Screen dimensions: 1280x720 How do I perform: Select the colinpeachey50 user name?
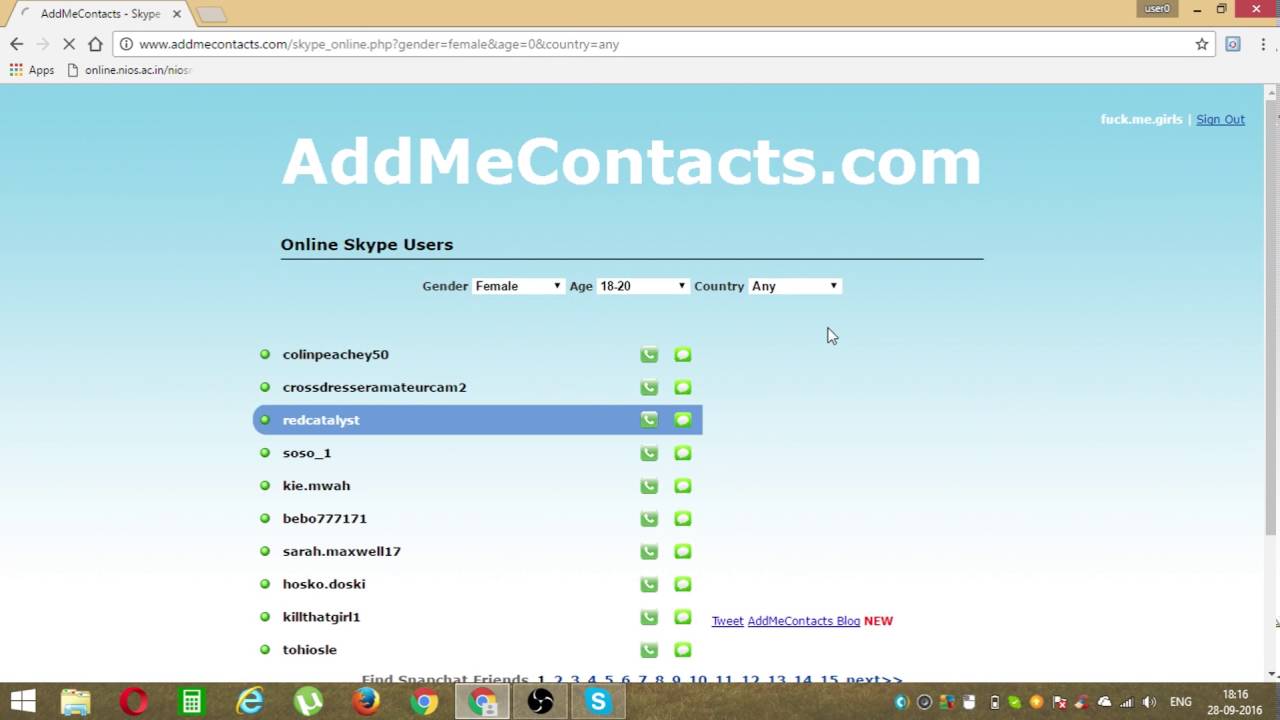335,355
